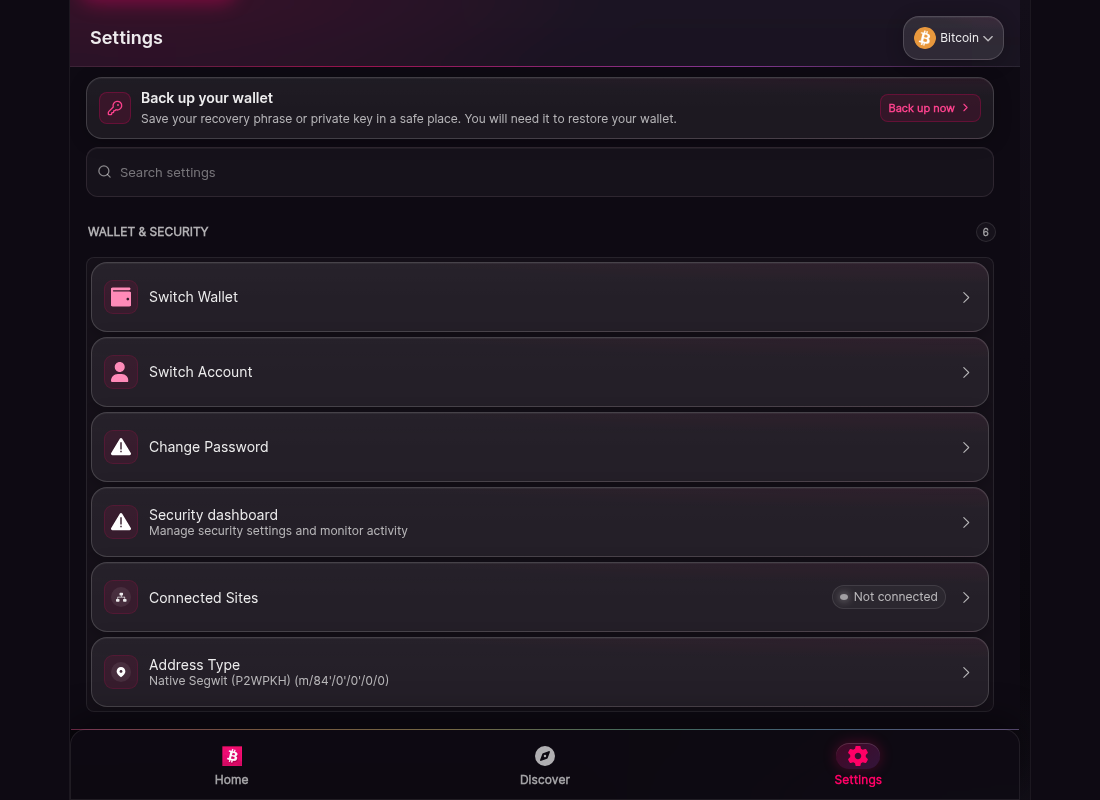Click the Change Password warning triangle icon
The height and width of the screenshot is (800, 1100).
coord(121,448)
